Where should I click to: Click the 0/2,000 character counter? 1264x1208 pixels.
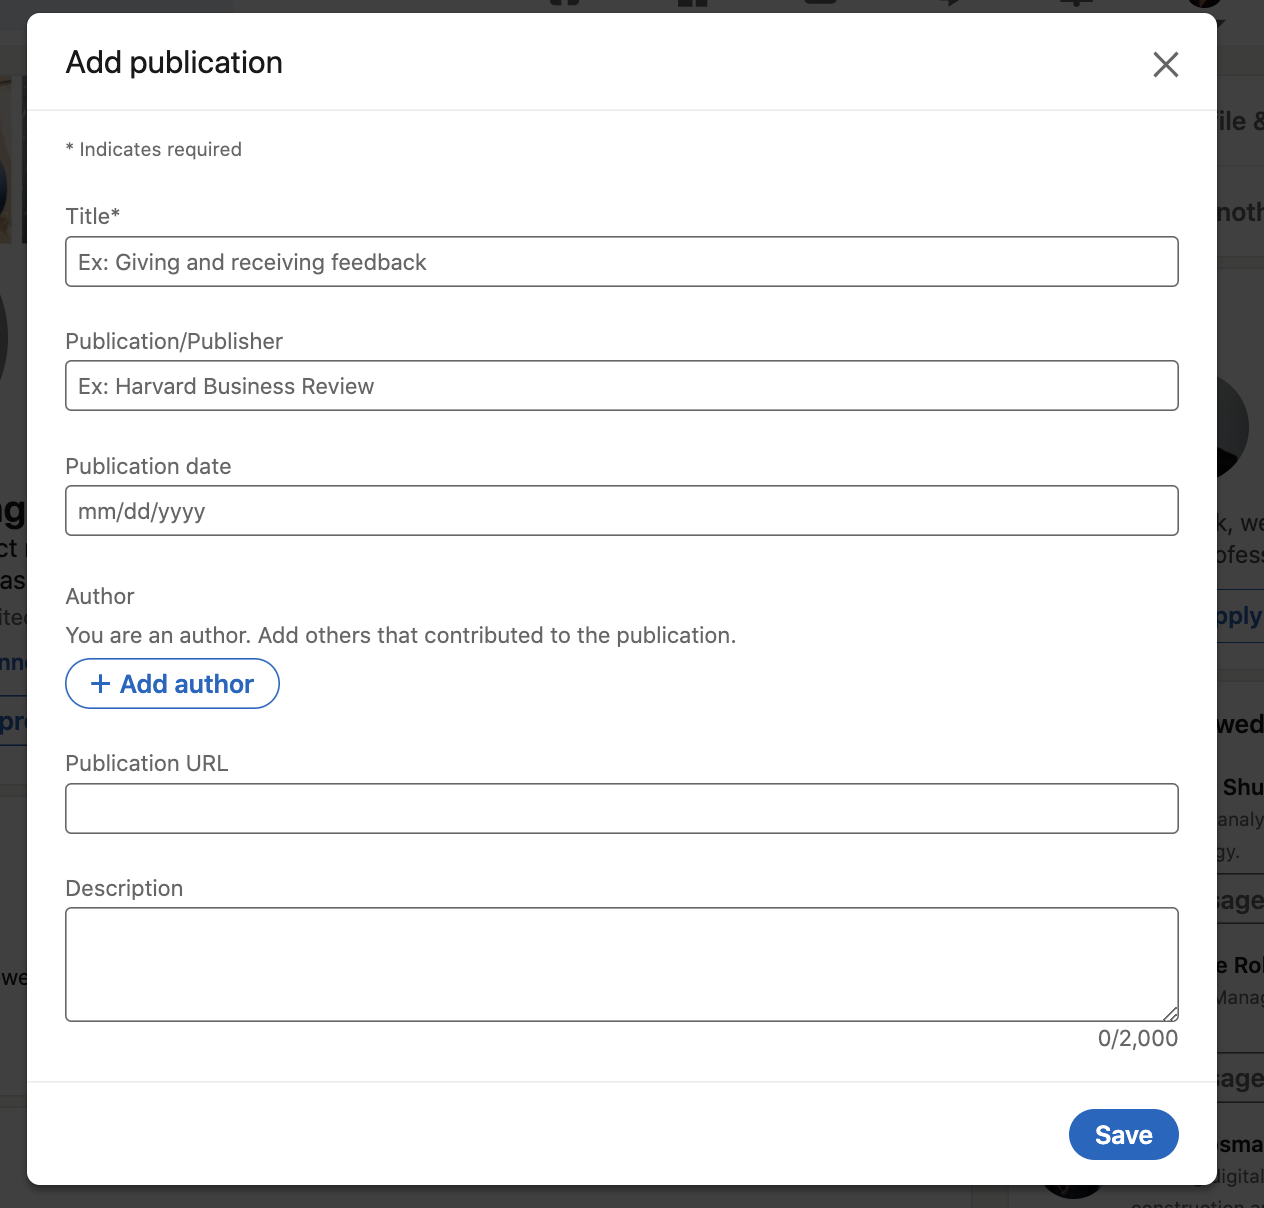(1137, 1039)
